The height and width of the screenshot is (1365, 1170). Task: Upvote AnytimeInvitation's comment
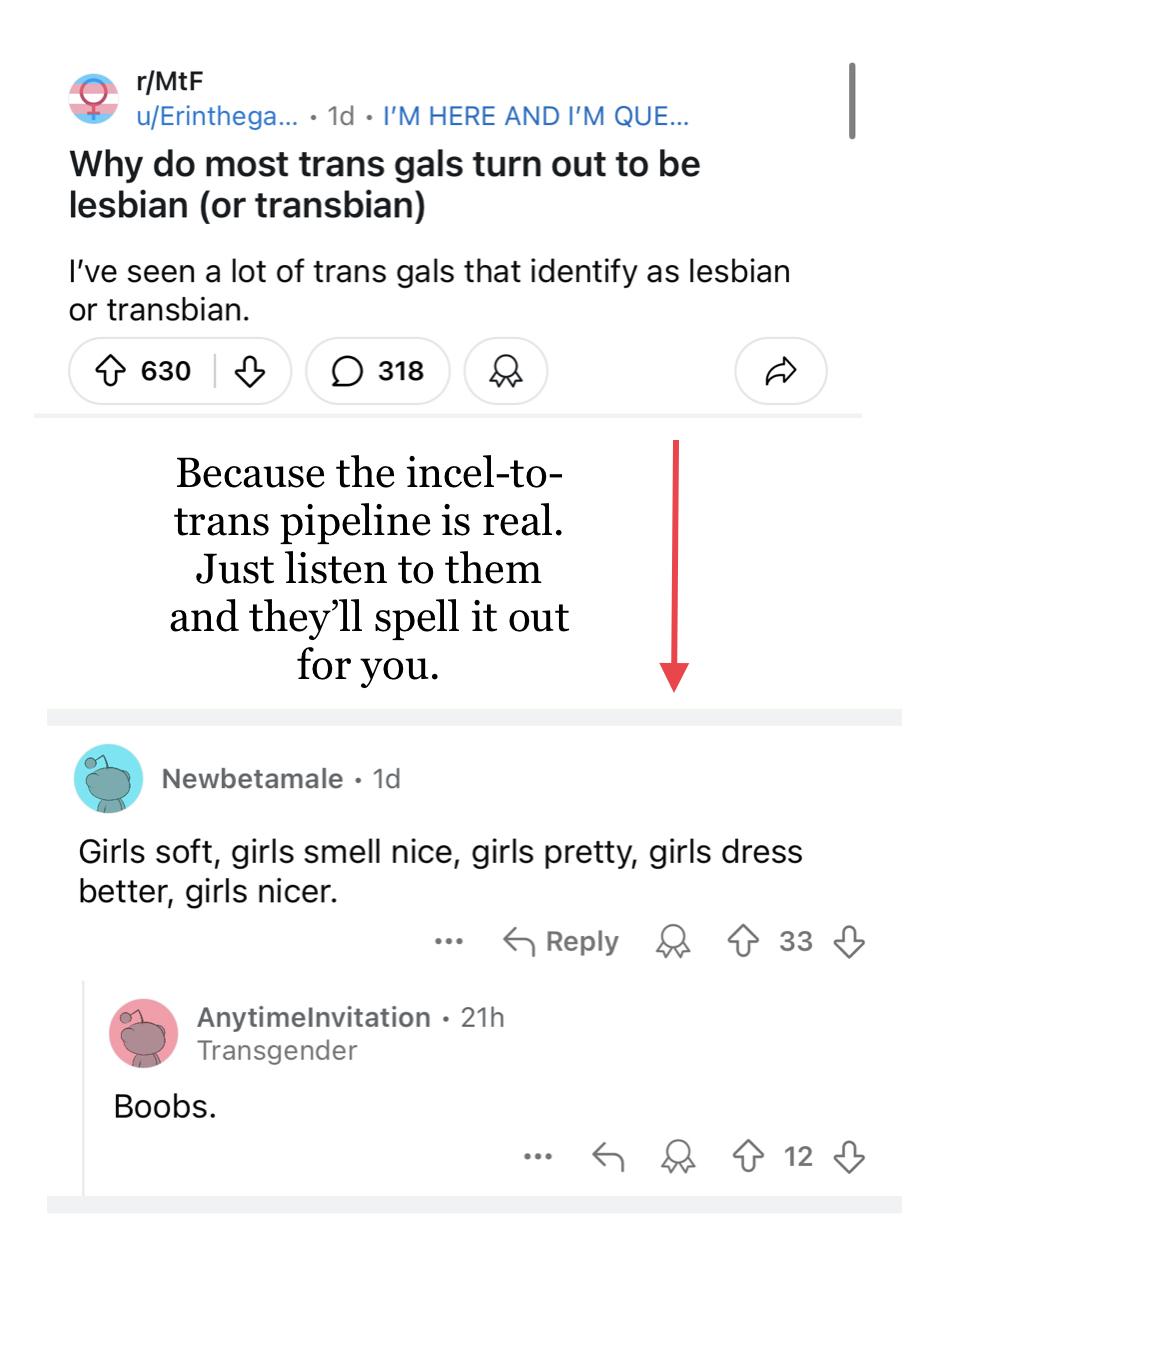point(748,1157)
